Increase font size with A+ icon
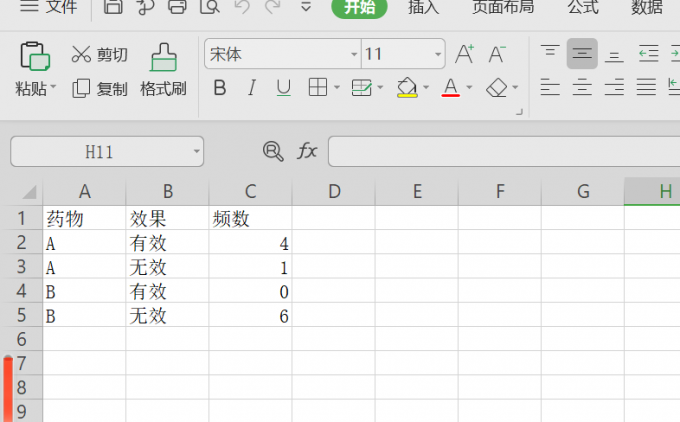 464,54
